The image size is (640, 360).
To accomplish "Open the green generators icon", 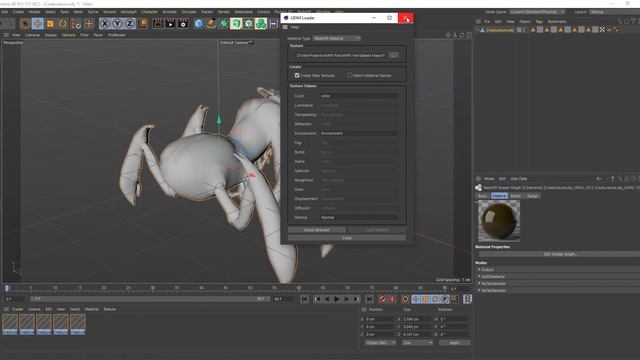I will pyautogui.click(x=224, y=24).
